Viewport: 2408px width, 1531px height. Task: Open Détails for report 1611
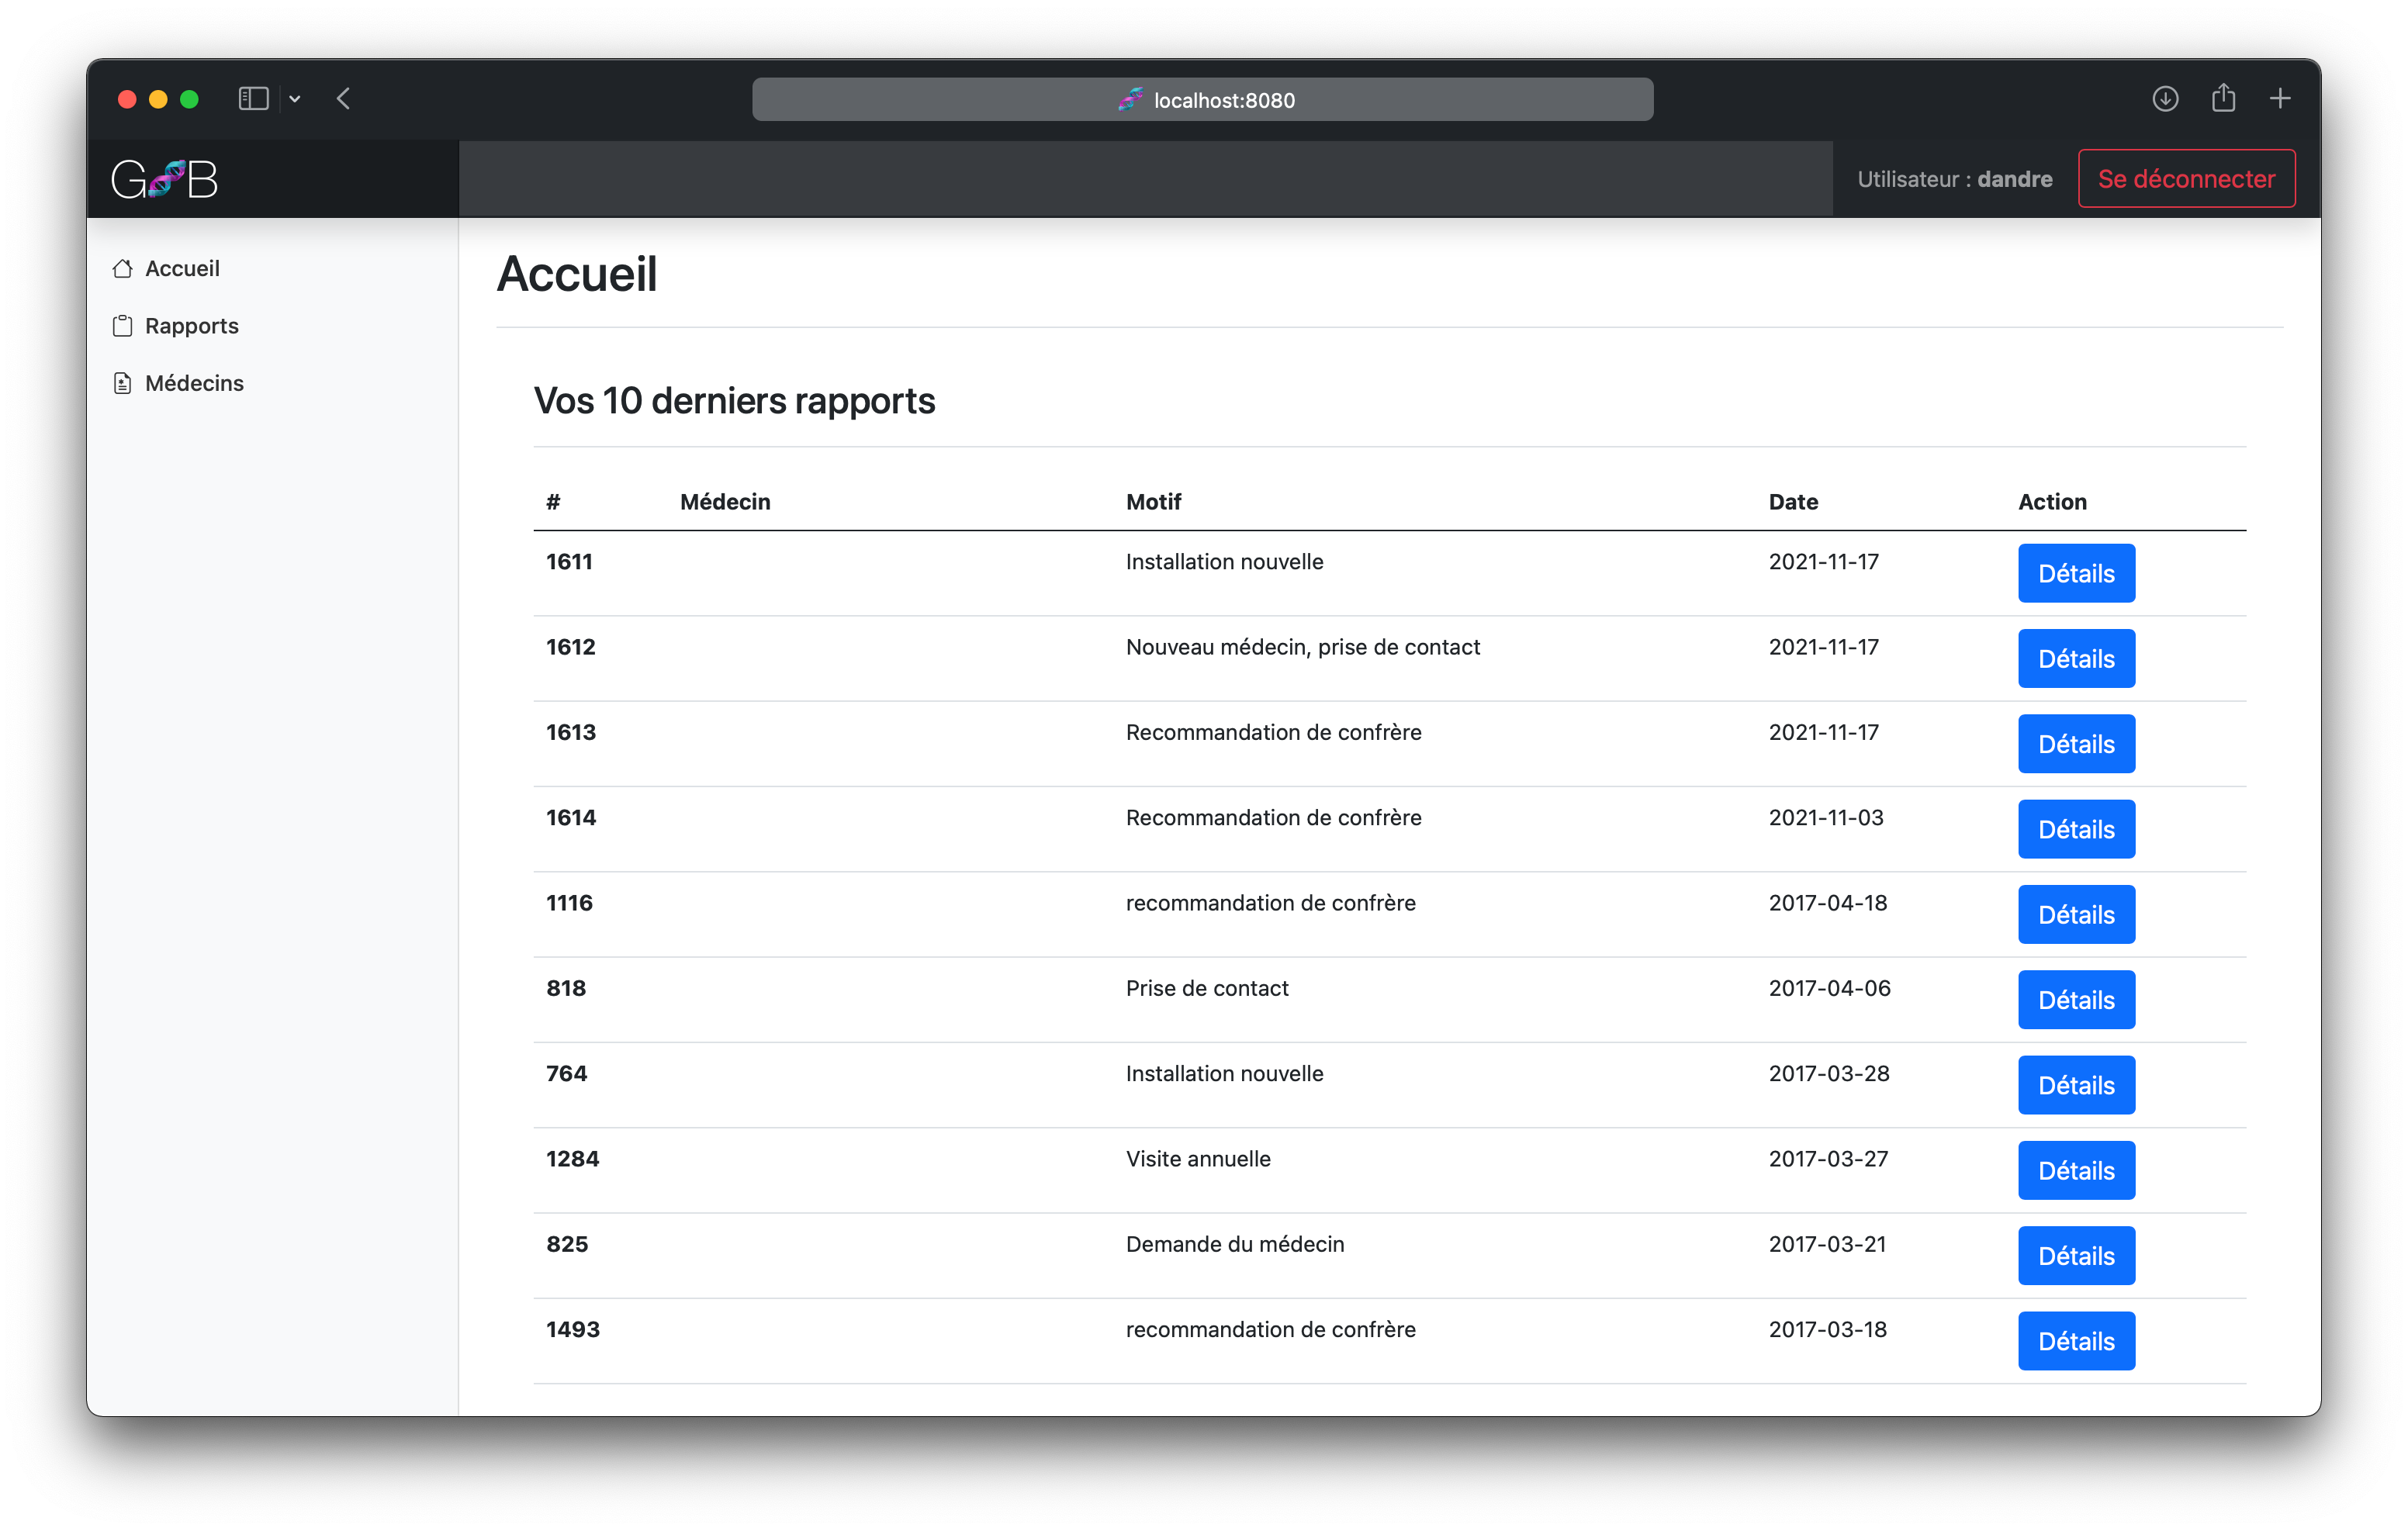coord(2076,573)
